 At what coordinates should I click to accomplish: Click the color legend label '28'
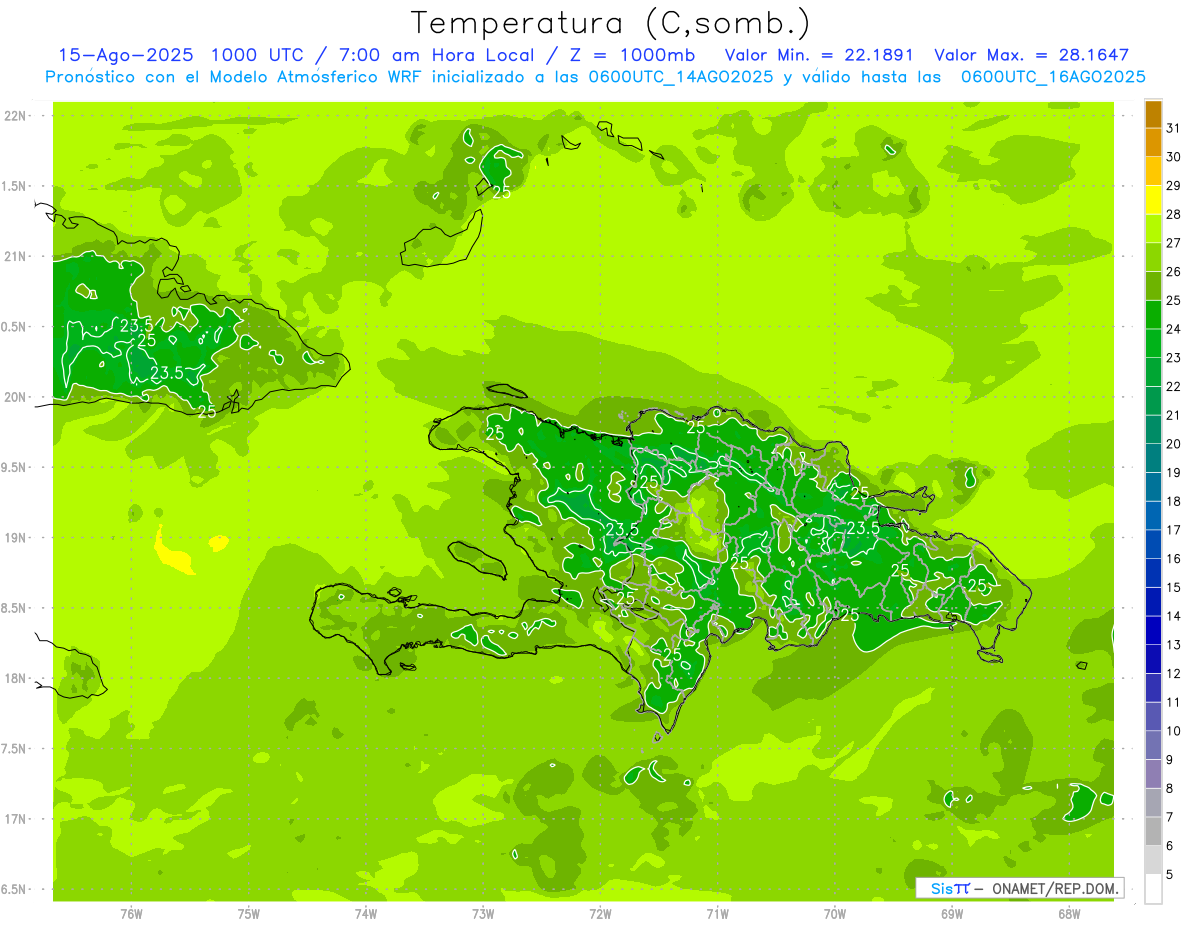coord(1174,214)
